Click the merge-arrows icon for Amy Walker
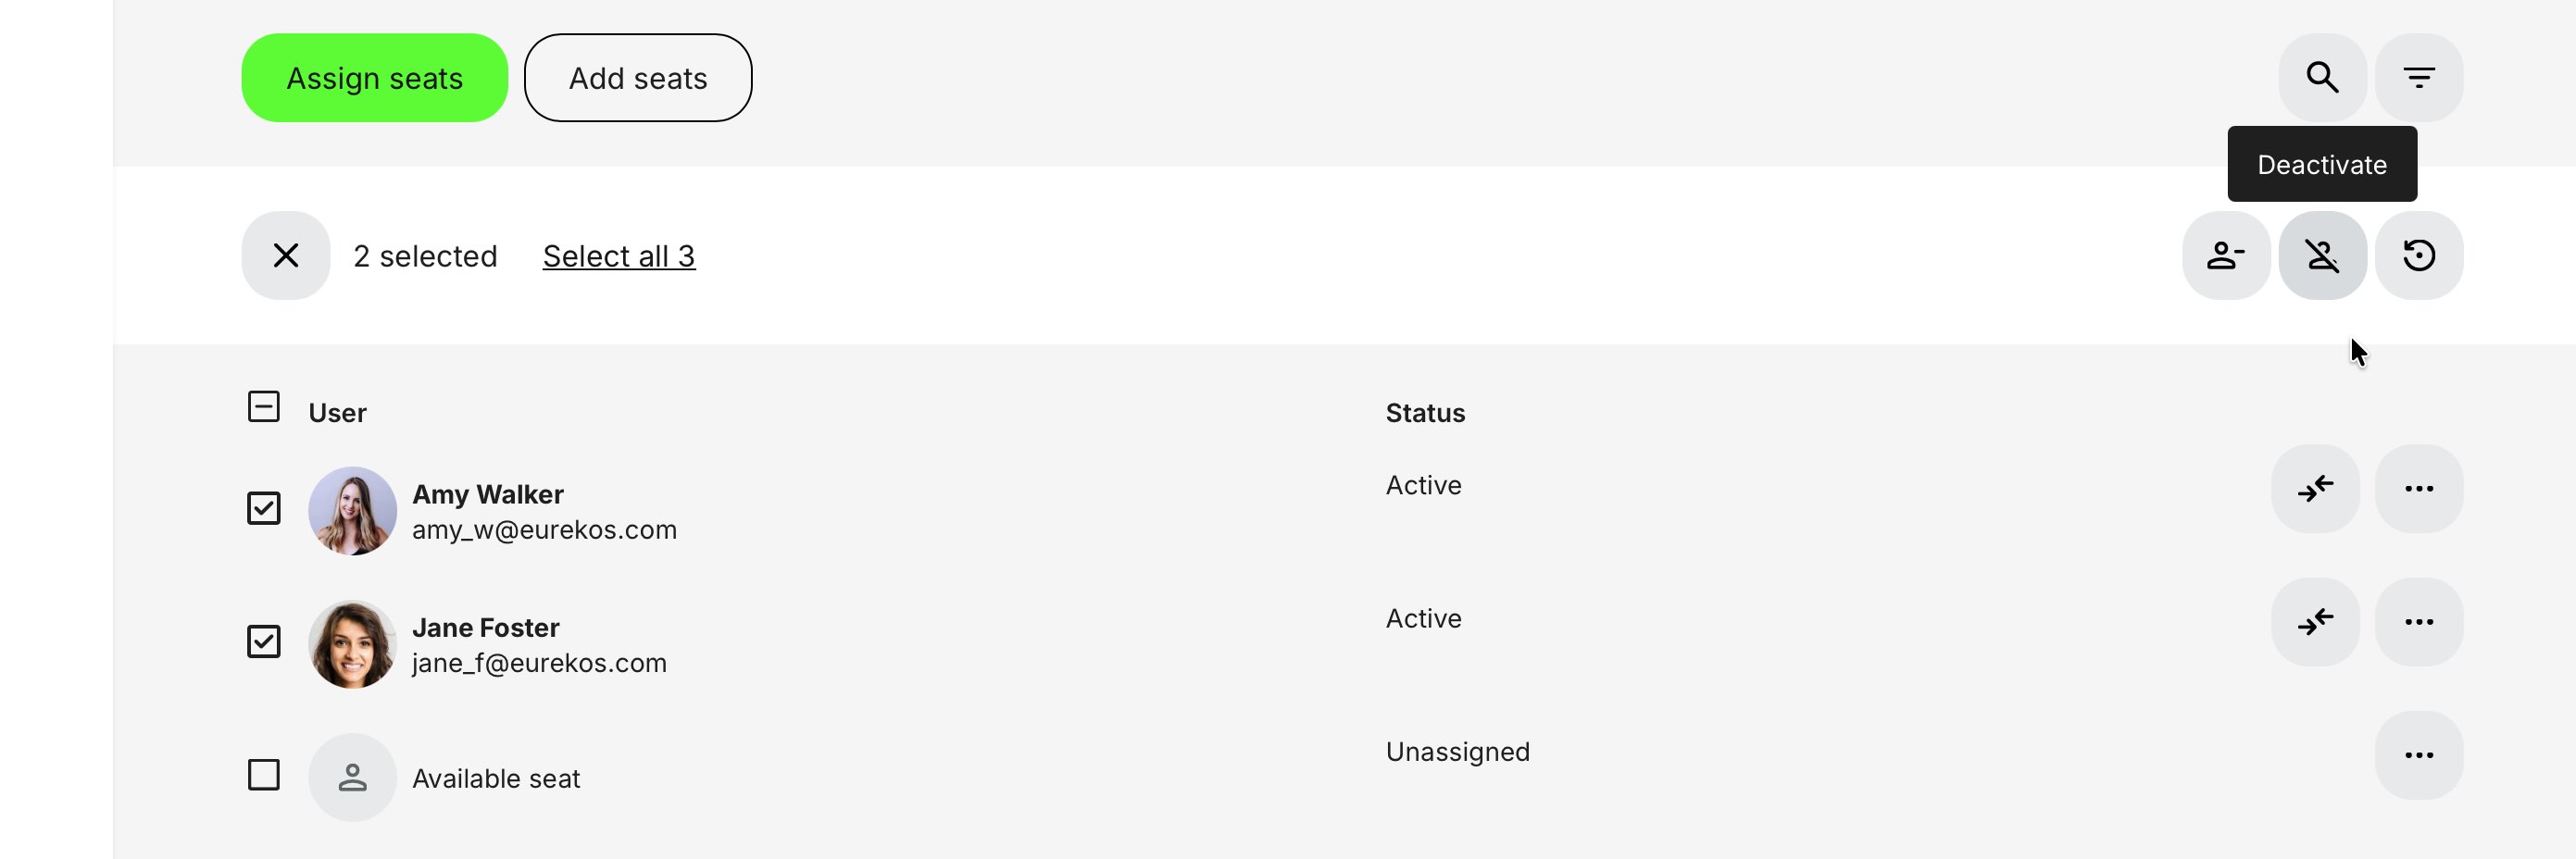This screenshot has height=859, width=2576. coord(2315,489)
